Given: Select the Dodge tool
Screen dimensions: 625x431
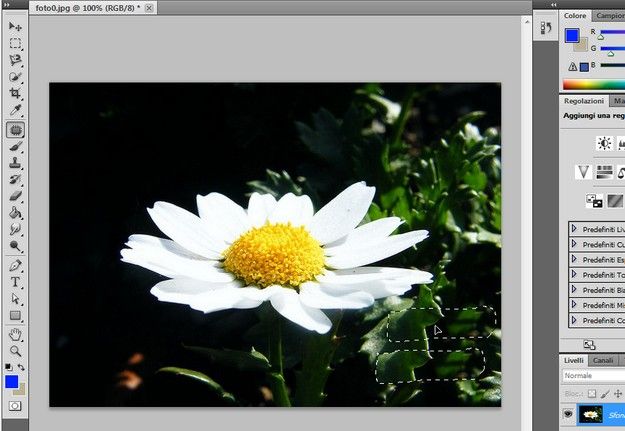Looking at the screenshot, I should pos(15,246).
